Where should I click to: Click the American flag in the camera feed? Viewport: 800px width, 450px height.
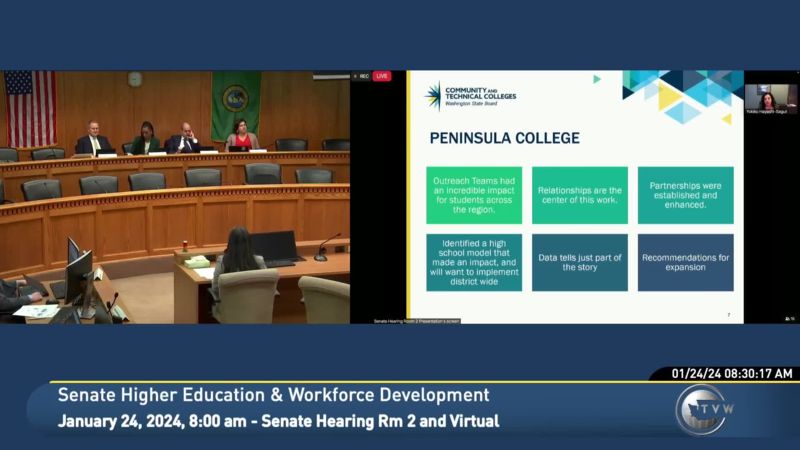pyautogui.click(x=31, y=109)
